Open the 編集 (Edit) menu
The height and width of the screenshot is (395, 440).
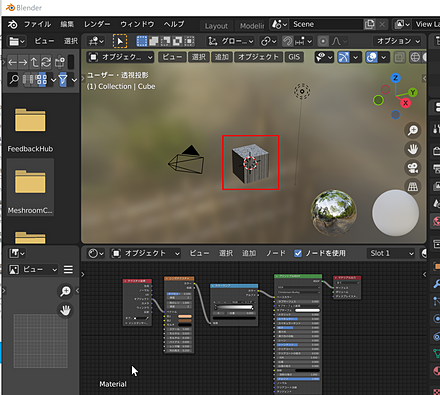[67, 24]
